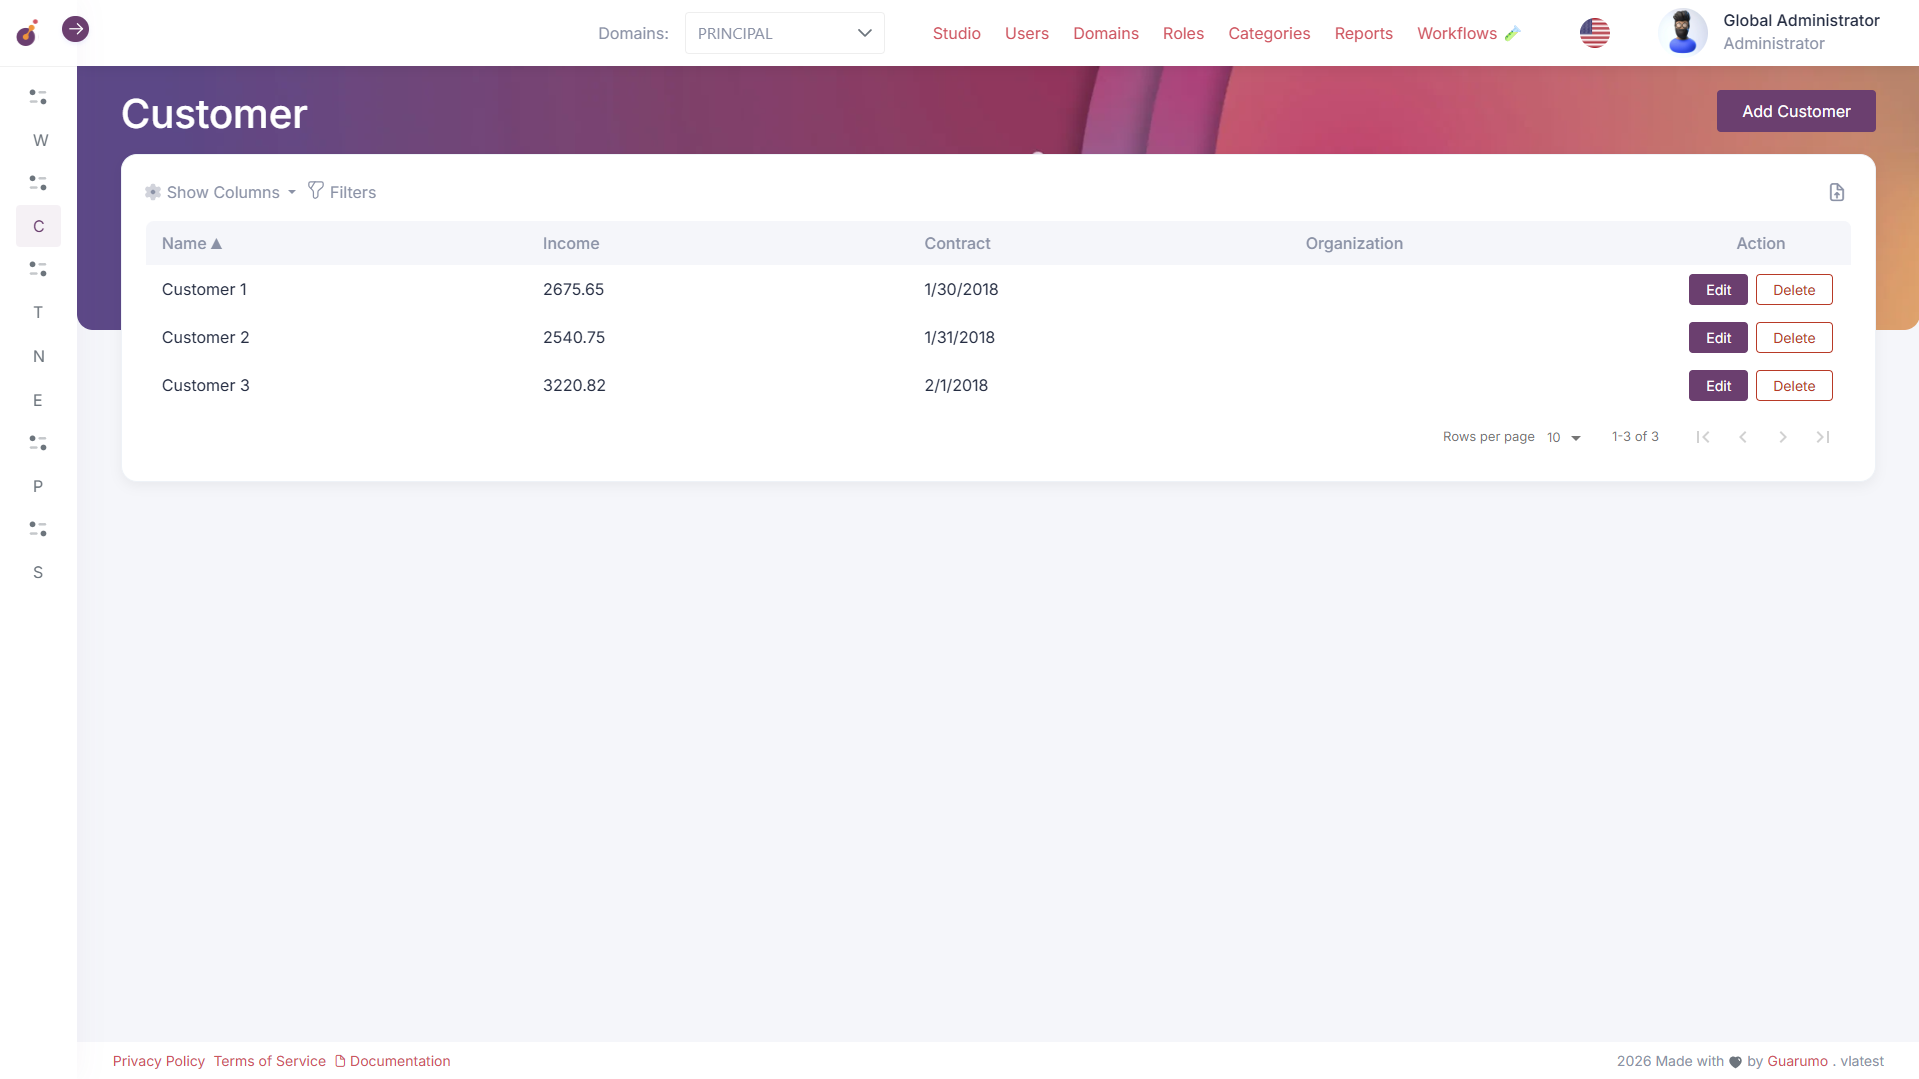This screenshot has height=1079, width=1919.
Task: Go to the last page icon
Action: pos(1822,437)
